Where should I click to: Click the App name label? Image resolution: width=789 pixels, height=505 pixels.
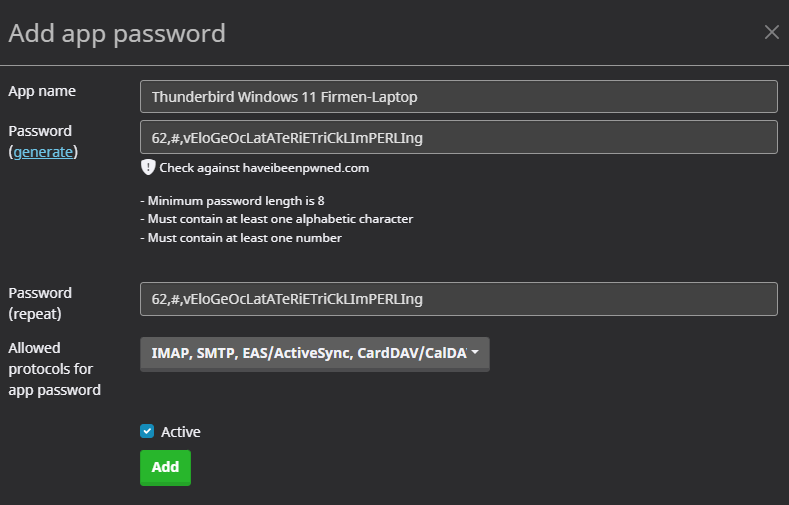(42, 91)
